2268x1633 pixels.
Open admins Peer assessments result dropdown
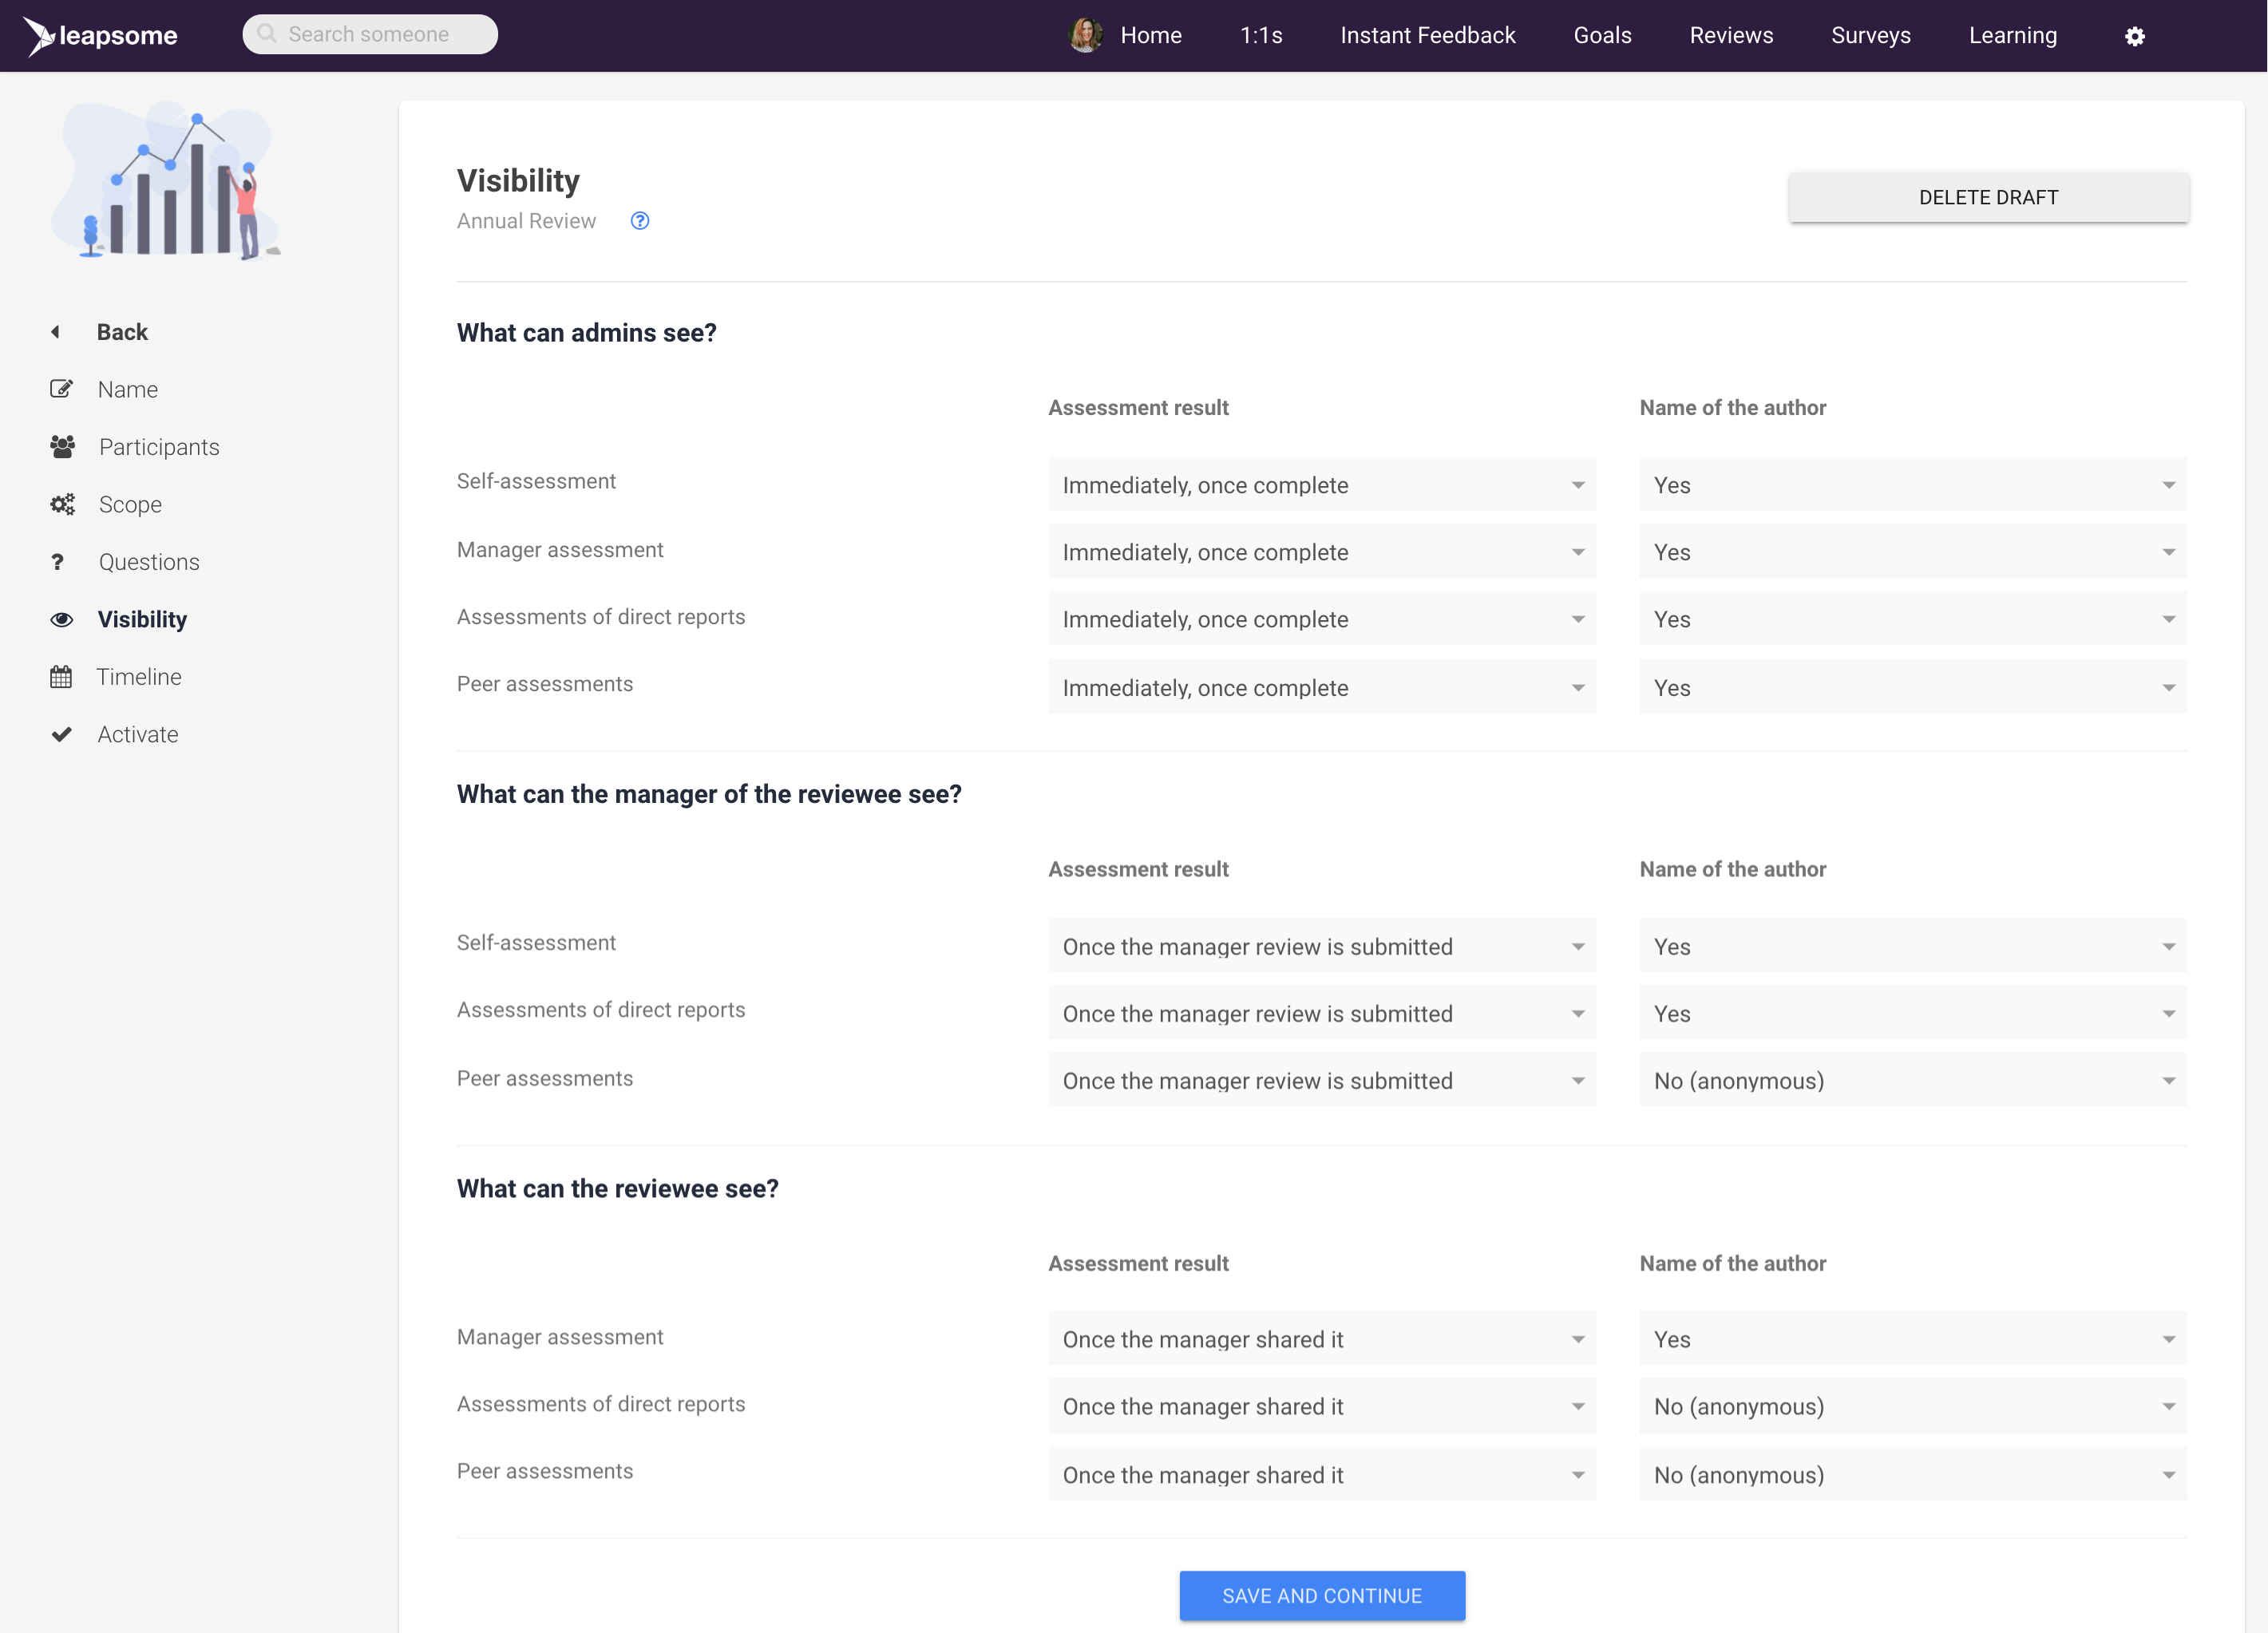point(1322,687)
